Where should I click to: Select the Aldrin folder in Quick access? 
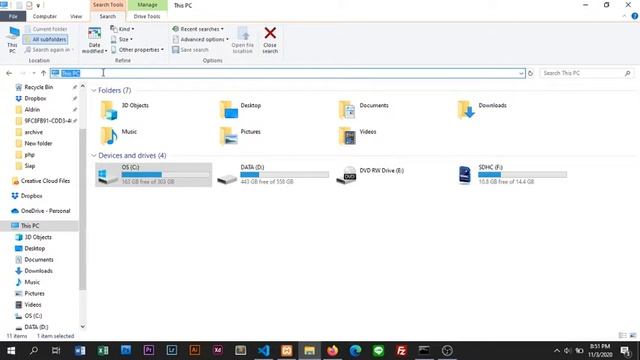32,110
